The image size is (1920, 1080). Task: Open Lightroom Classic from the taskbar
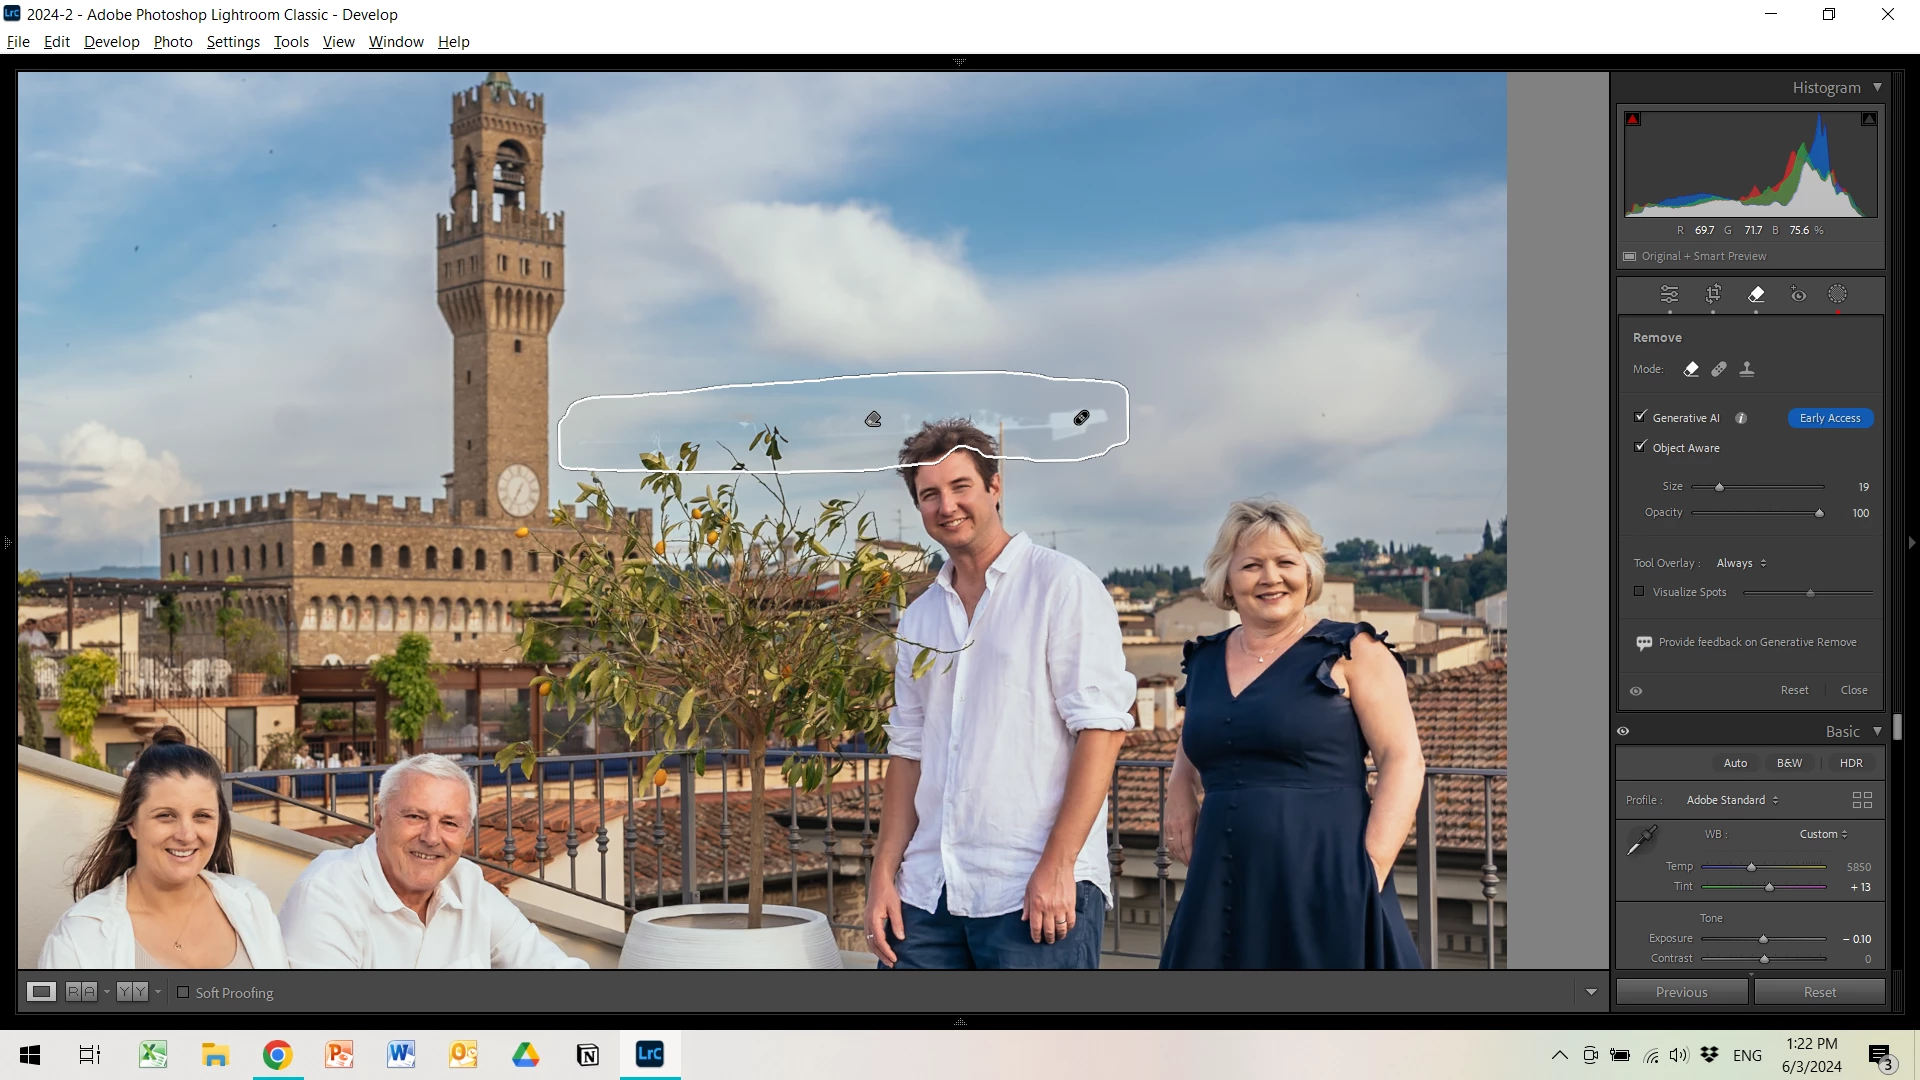650,1054
